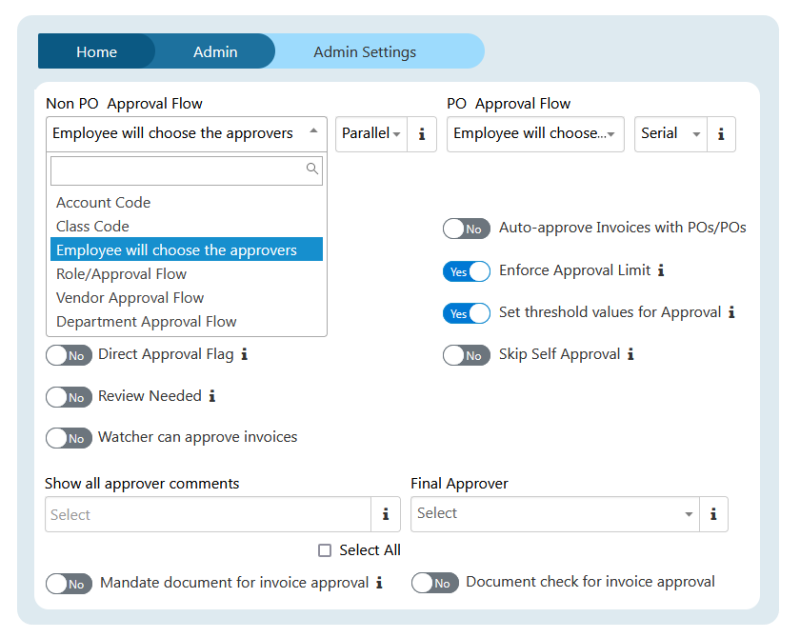Click info icon next to Skip Self Approval

[x=631, y=355]
